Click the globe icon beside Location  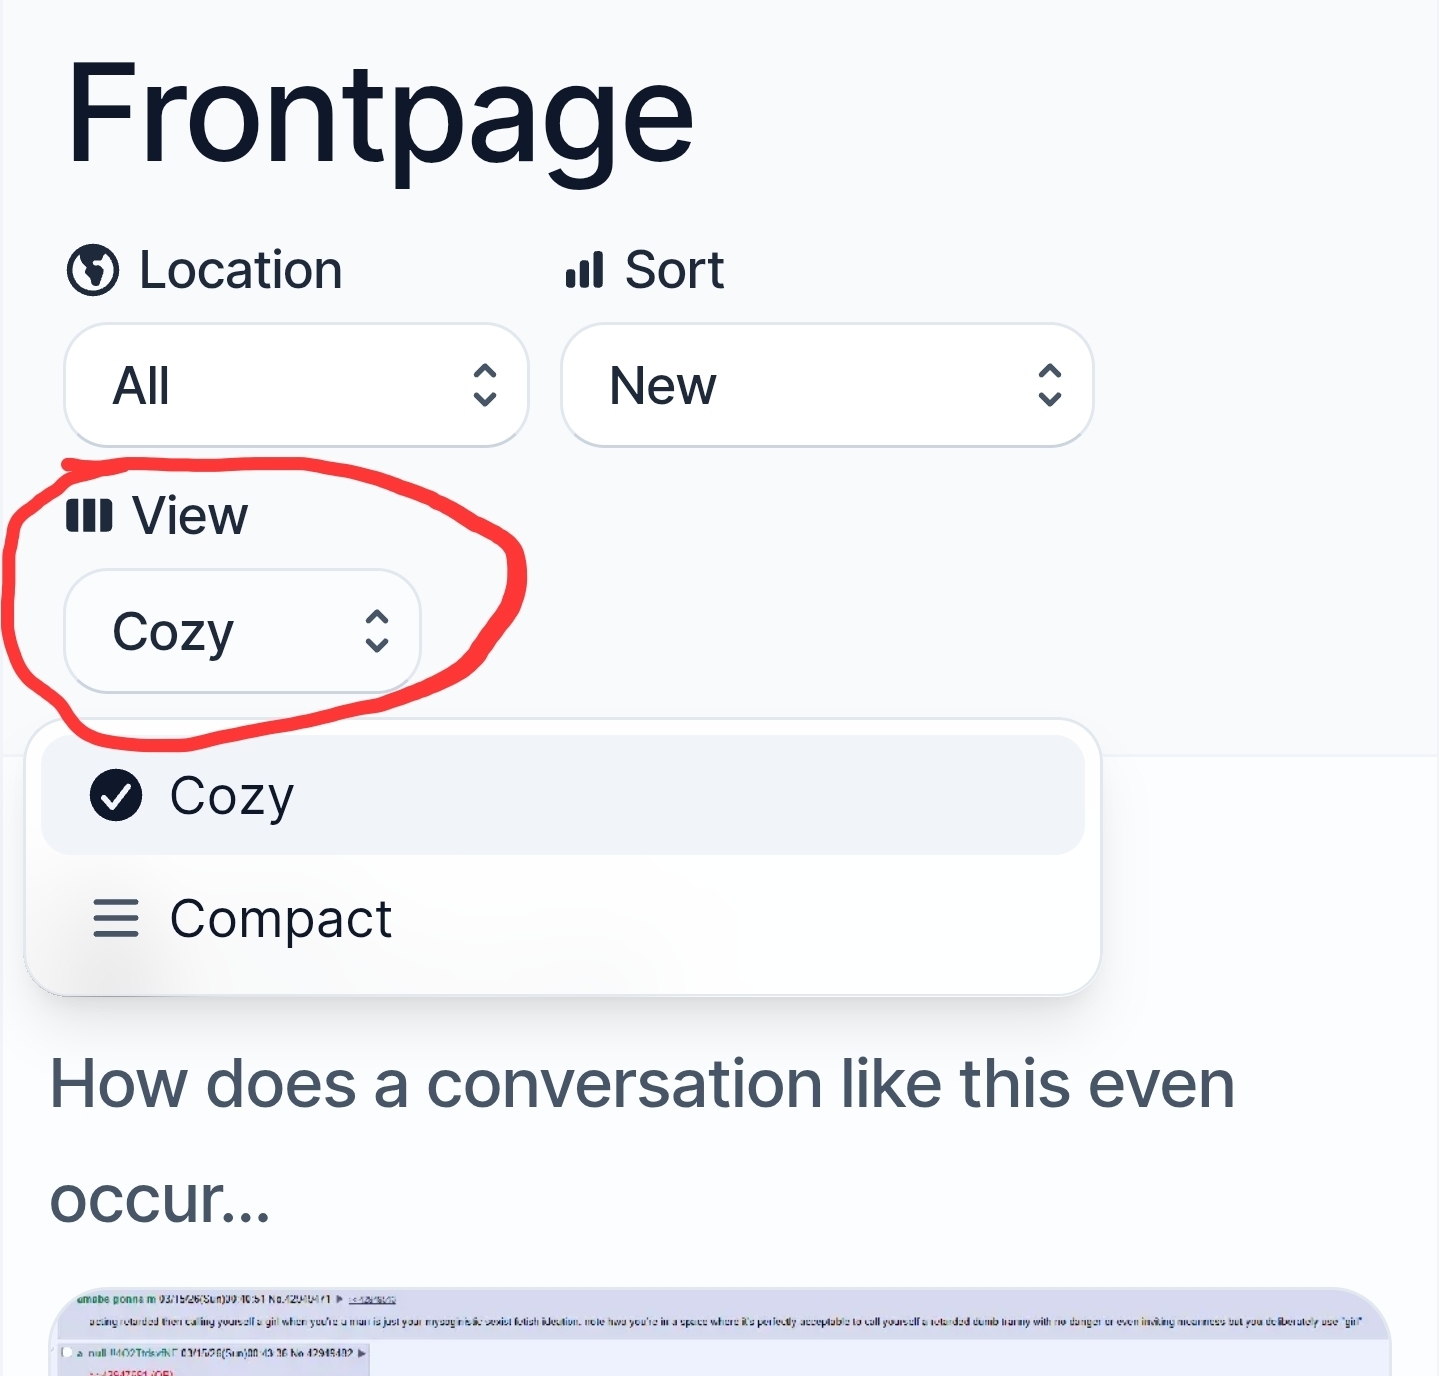93,270
